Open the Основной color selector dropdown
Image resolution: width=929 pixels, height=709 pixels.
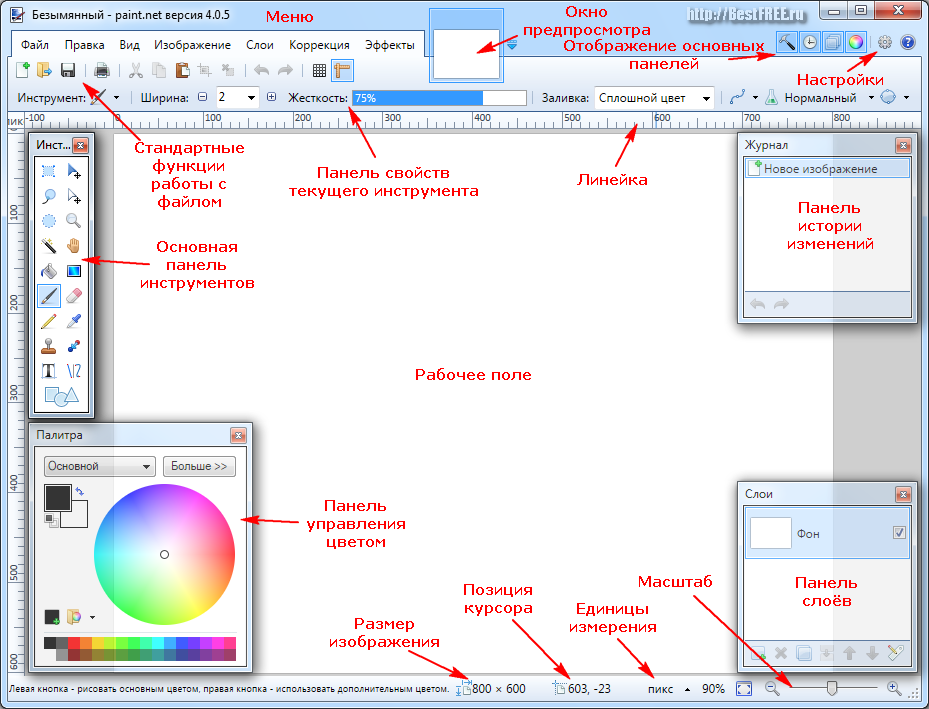100,467
